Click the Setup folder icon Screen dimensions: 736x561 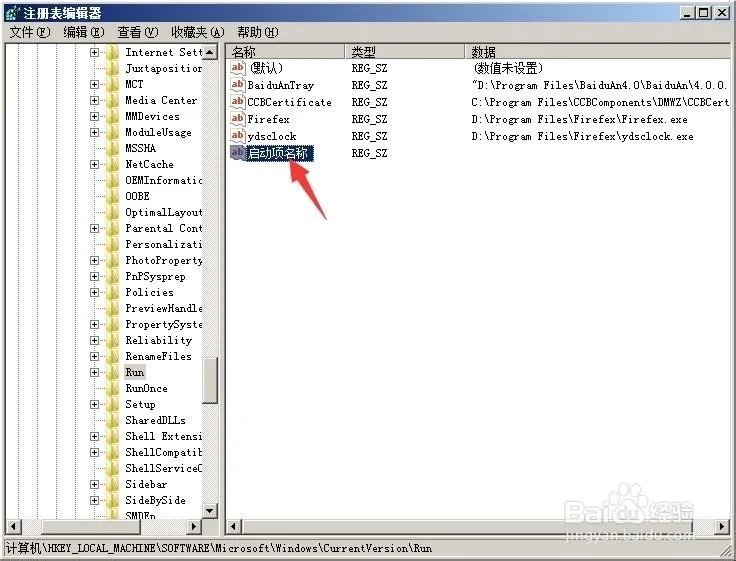pyautogui.click(x=113, y=404)
